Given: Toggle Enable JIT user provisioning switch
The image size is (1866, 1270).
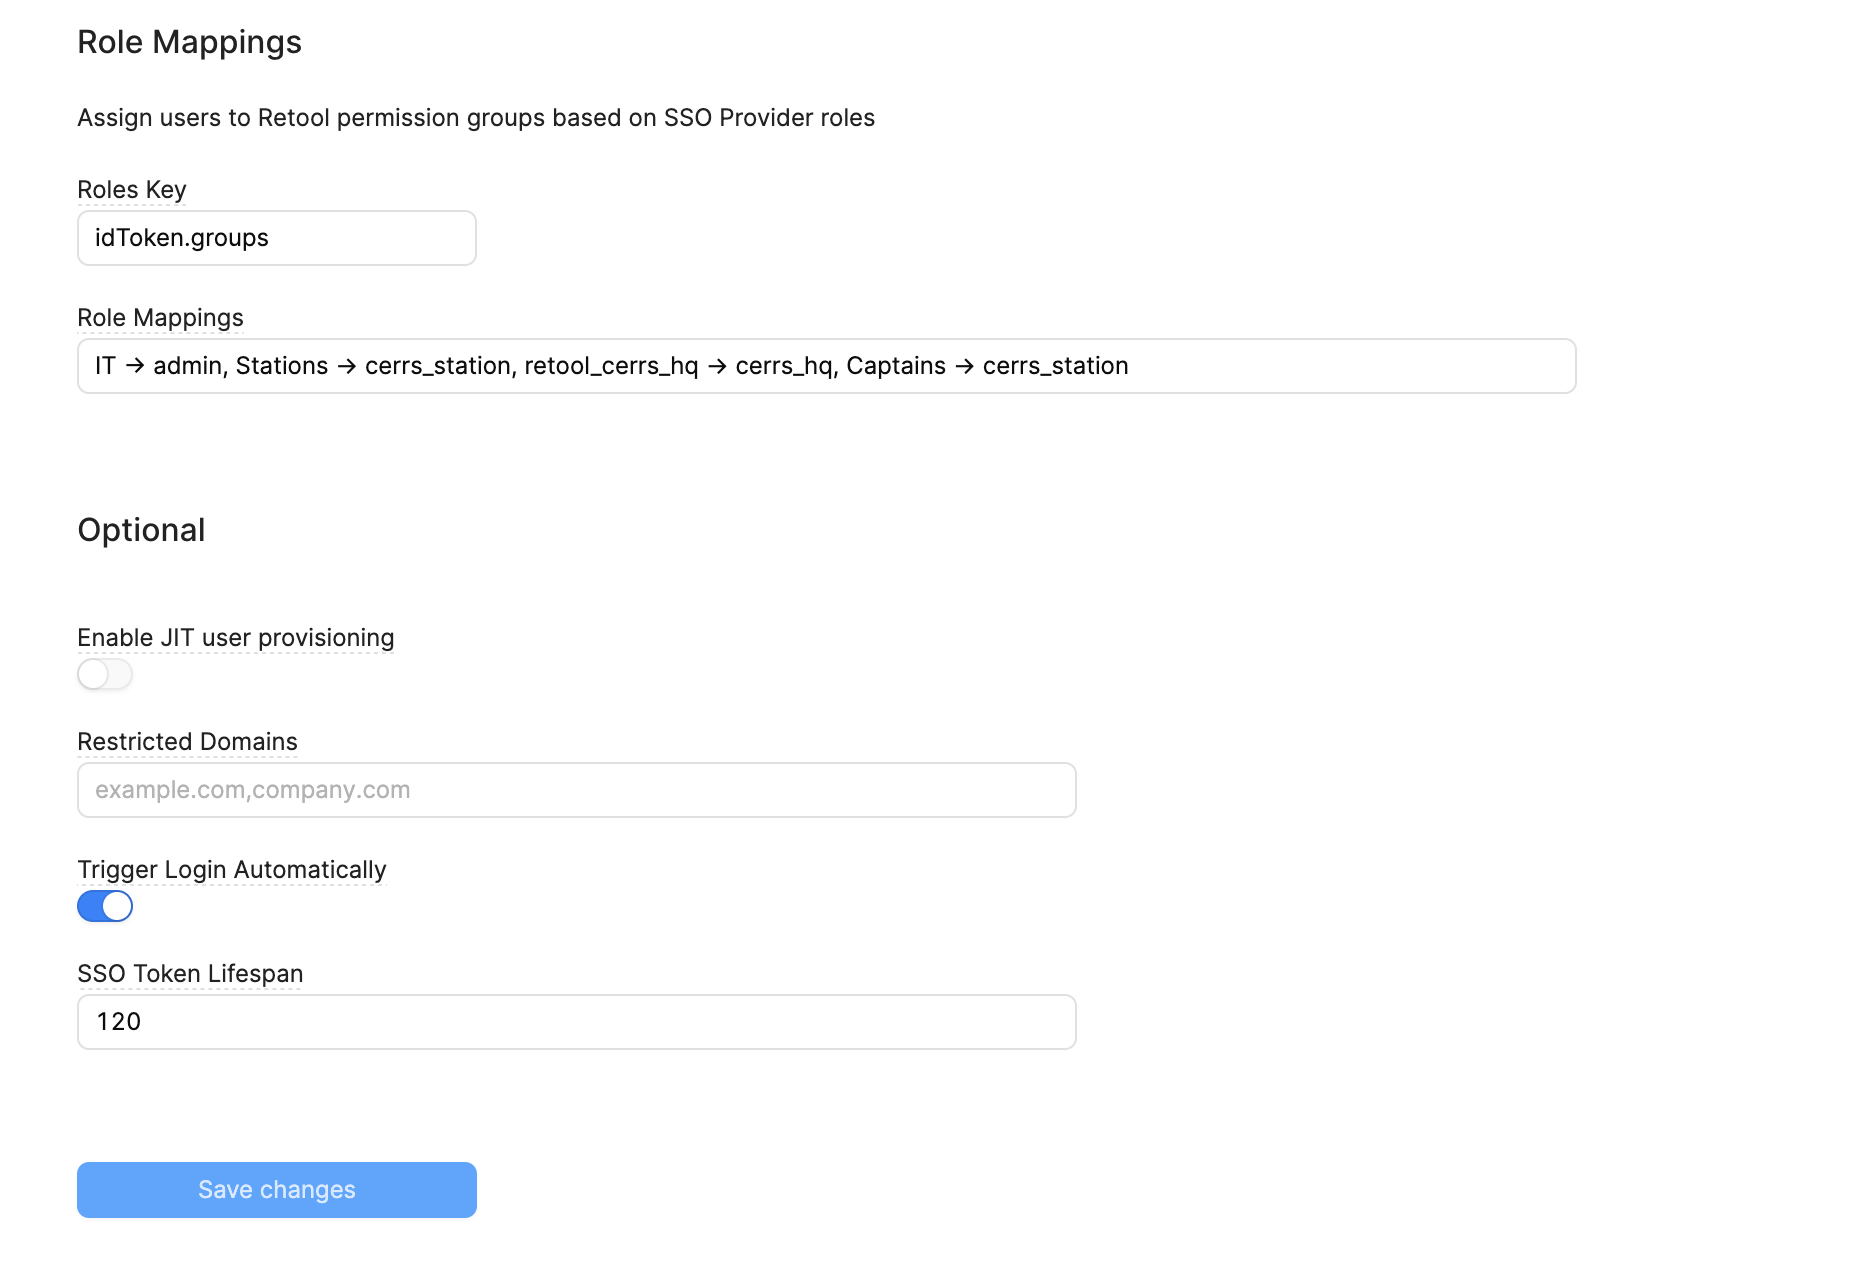Looking at the screenshot, I should pyautogui.click(x=105, y=675).
